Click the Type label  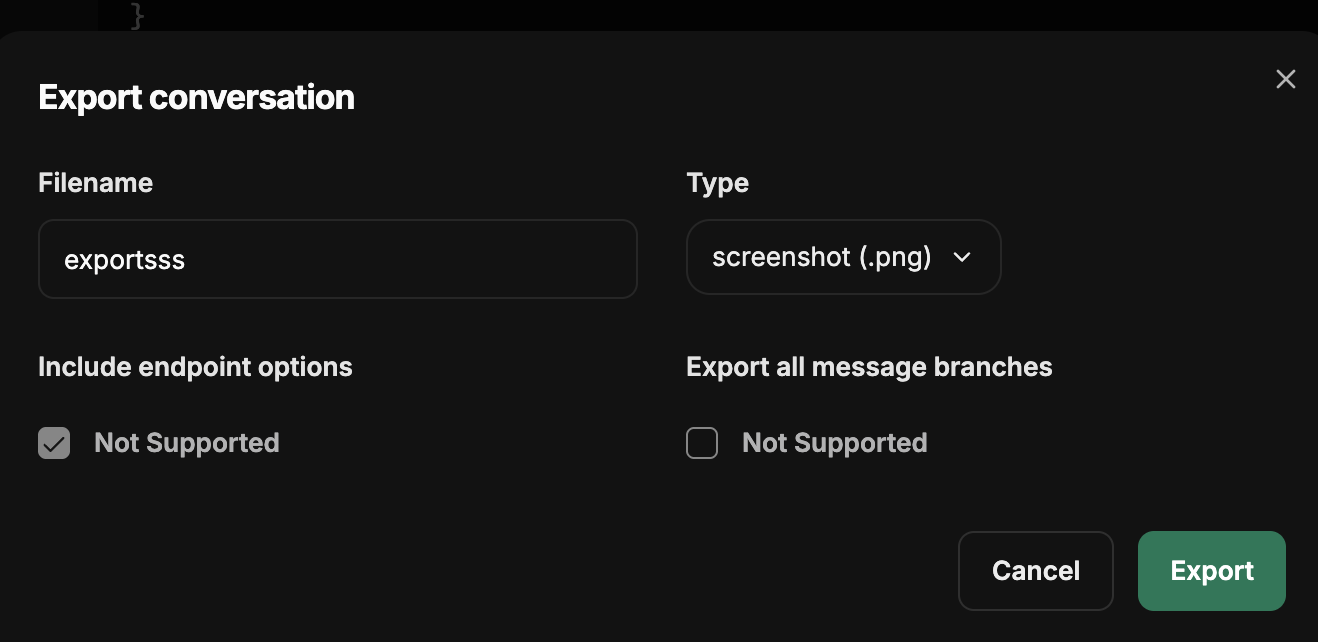718,183
